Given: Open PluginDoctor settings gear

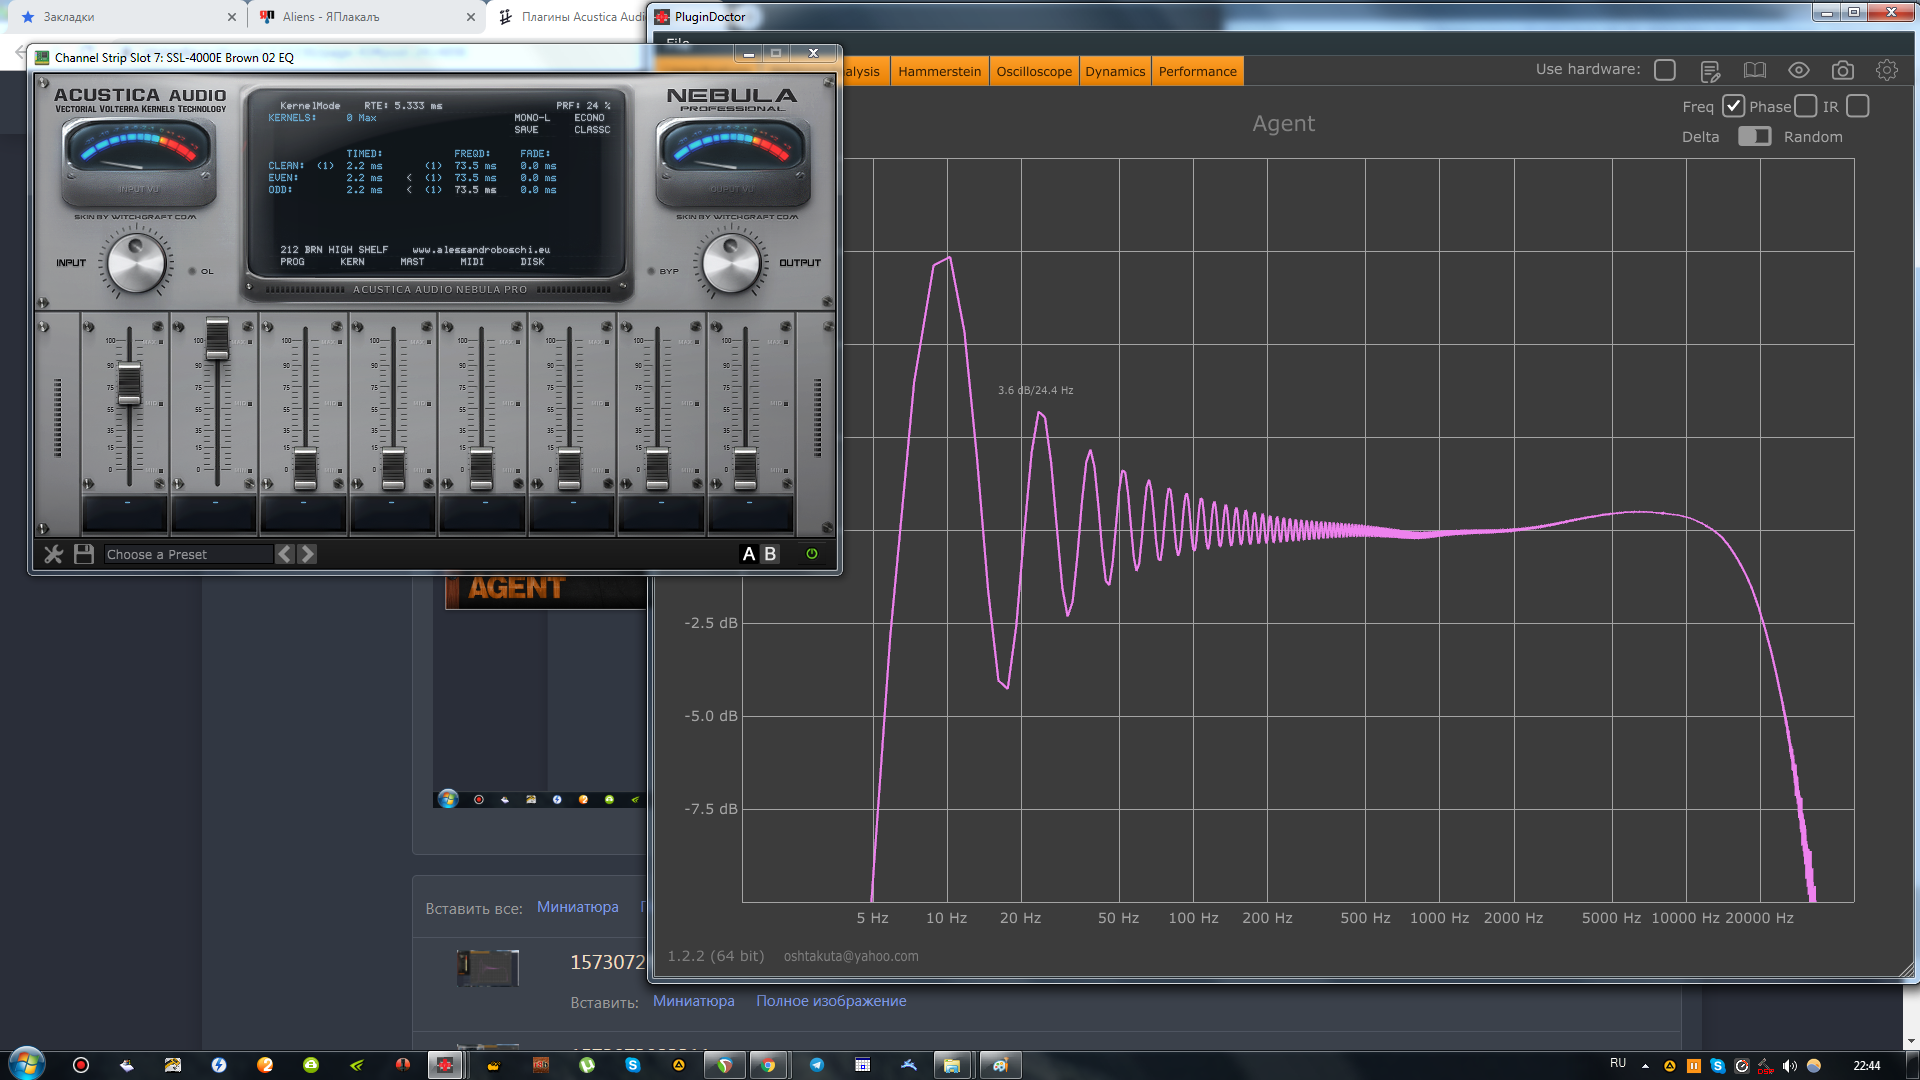Looking at the screenshot, I should coord(1886,70).
